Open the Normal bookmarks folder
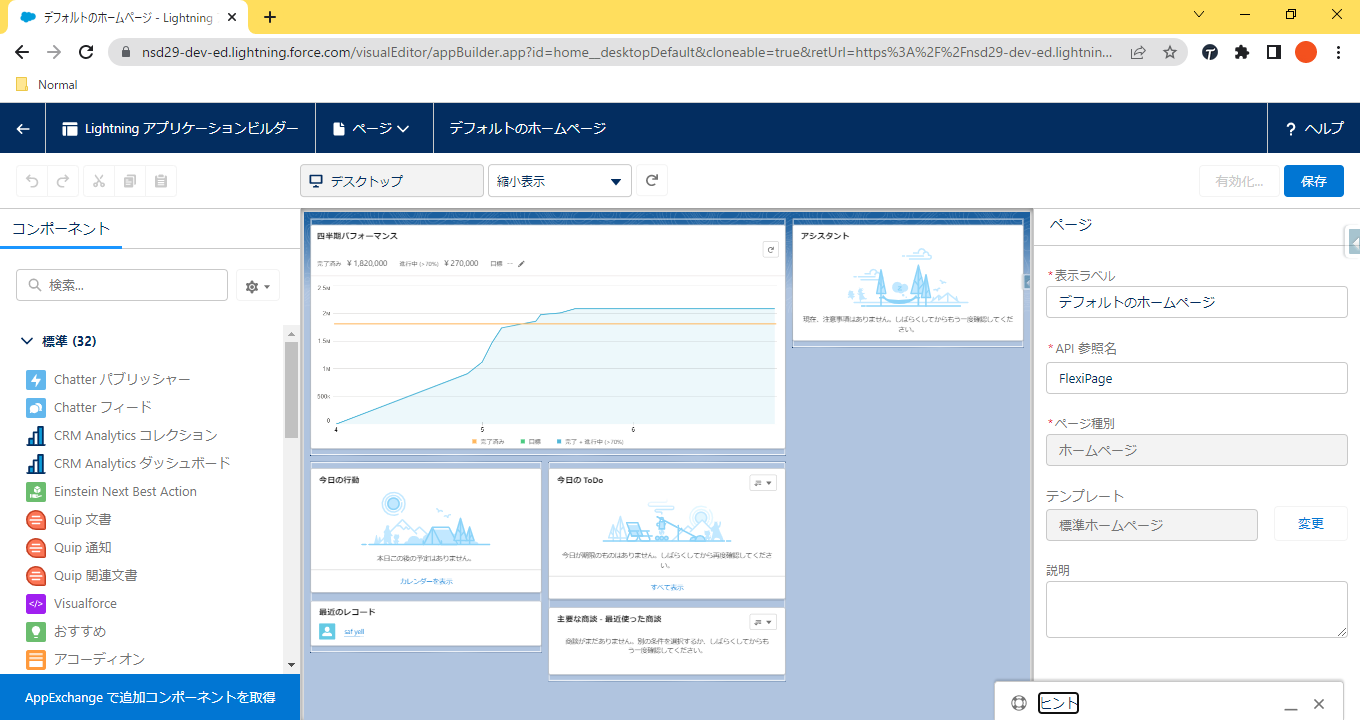Screen dimensions: 1360x720 coord(47,85)
